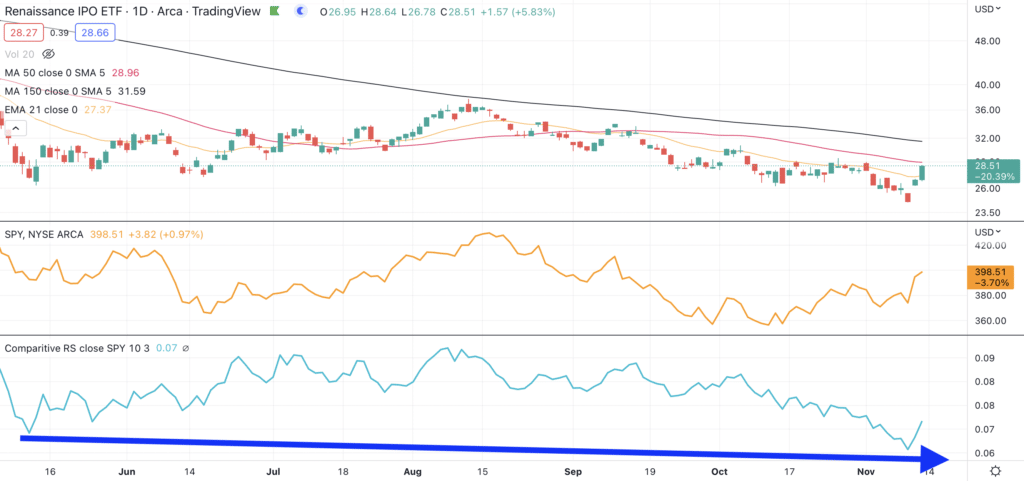Click the Oct label on time axis
The image size is (1024, 481).
[719, 471]
